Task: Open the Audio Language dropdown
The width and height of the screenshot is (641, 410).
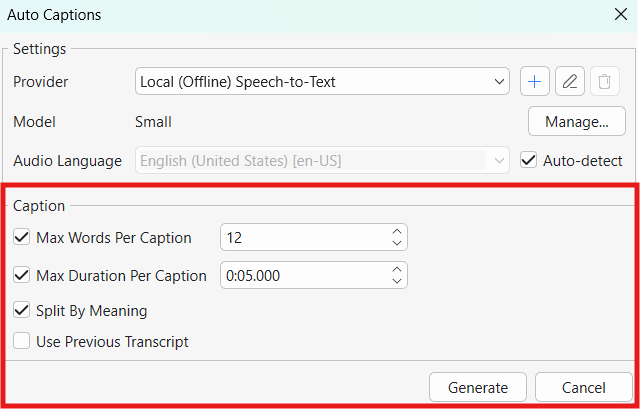Action: [x=322, y=161]
